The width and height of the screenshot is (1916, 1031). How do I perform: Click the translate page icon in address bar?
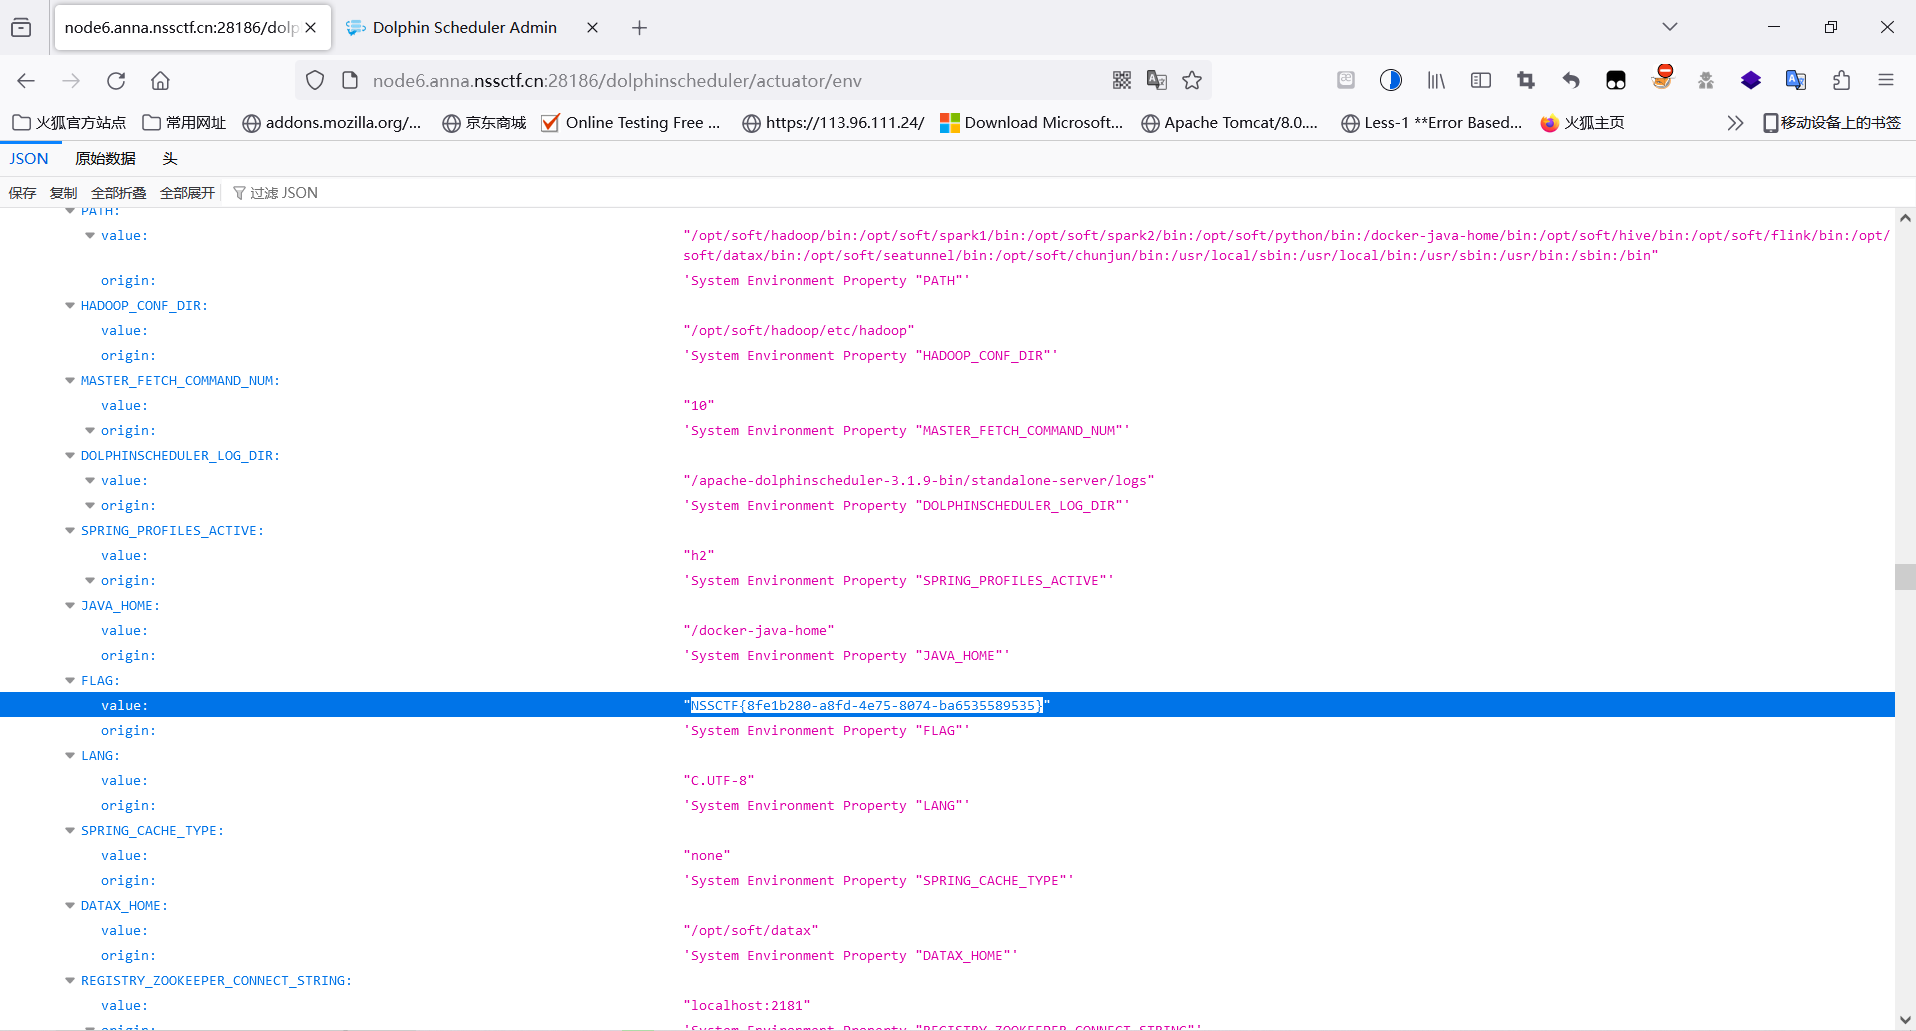1157,81
